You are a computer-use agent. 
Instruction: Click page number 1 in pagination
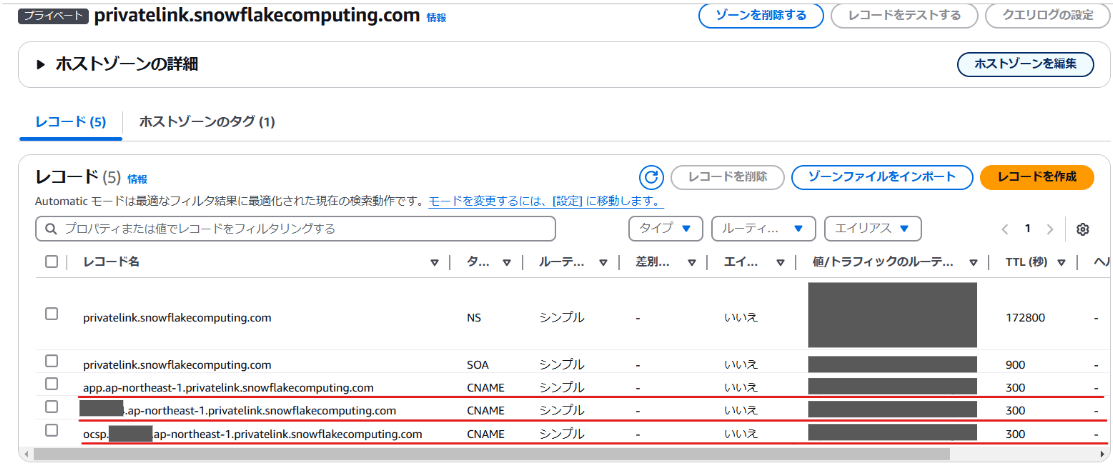(x=1027, y=229)
